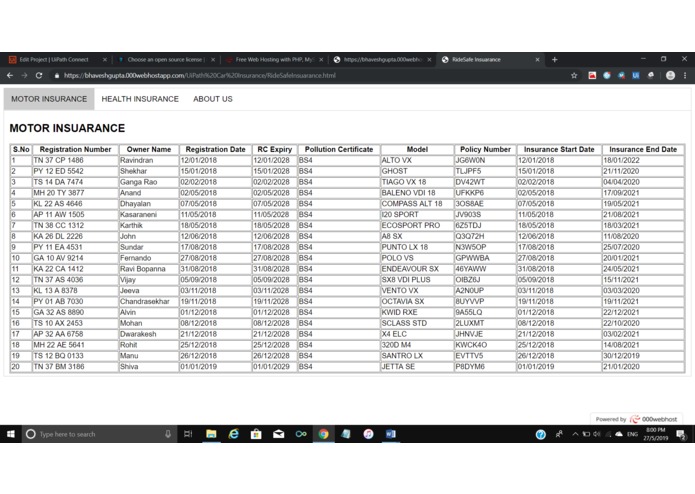
Task: Go back using browser back arrow
Action: pyautogui.click(x=10, y=76)
